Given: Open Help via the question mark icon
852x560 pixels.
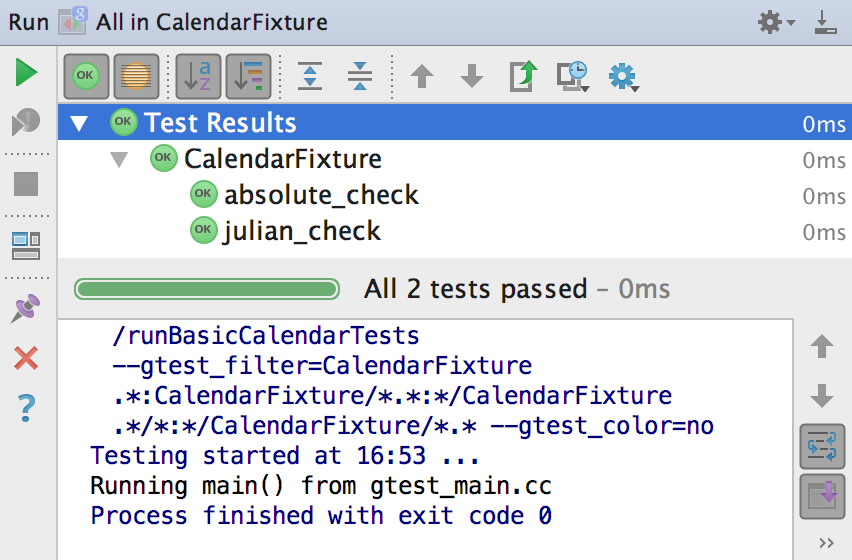Looking at the screenshot, I should [26, 408].
